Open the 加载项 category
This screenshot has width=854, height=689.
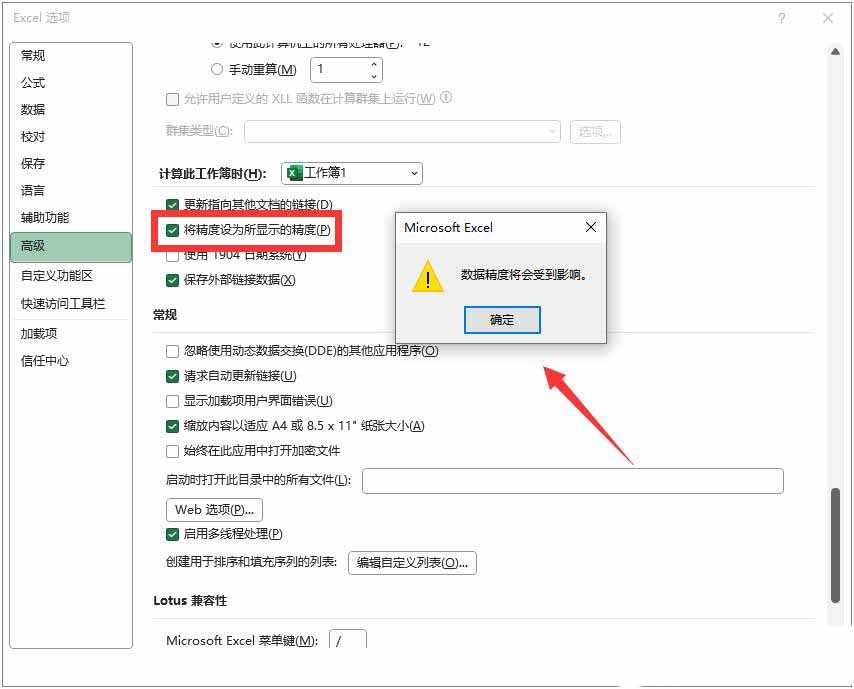pyautogui.click(x=71, y=333)
